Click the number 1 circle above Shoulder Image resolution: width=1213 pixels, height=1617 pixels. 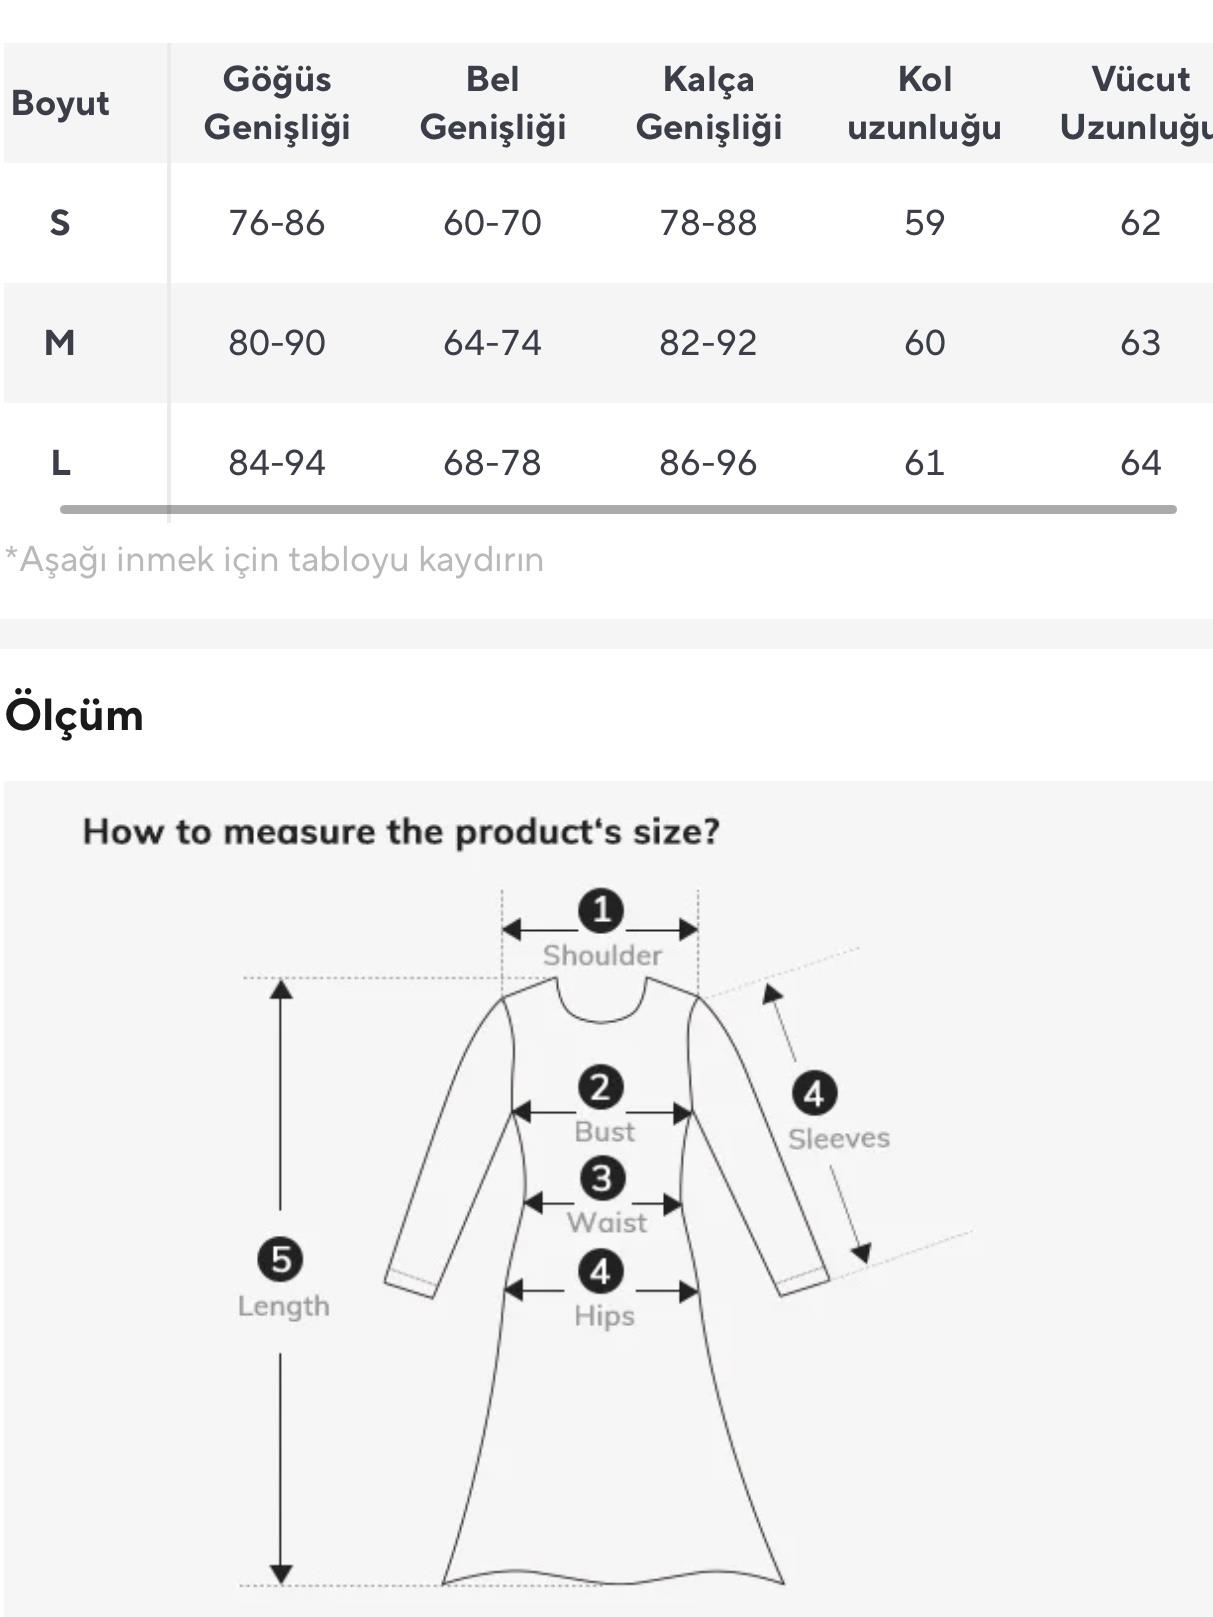(601, 911)
